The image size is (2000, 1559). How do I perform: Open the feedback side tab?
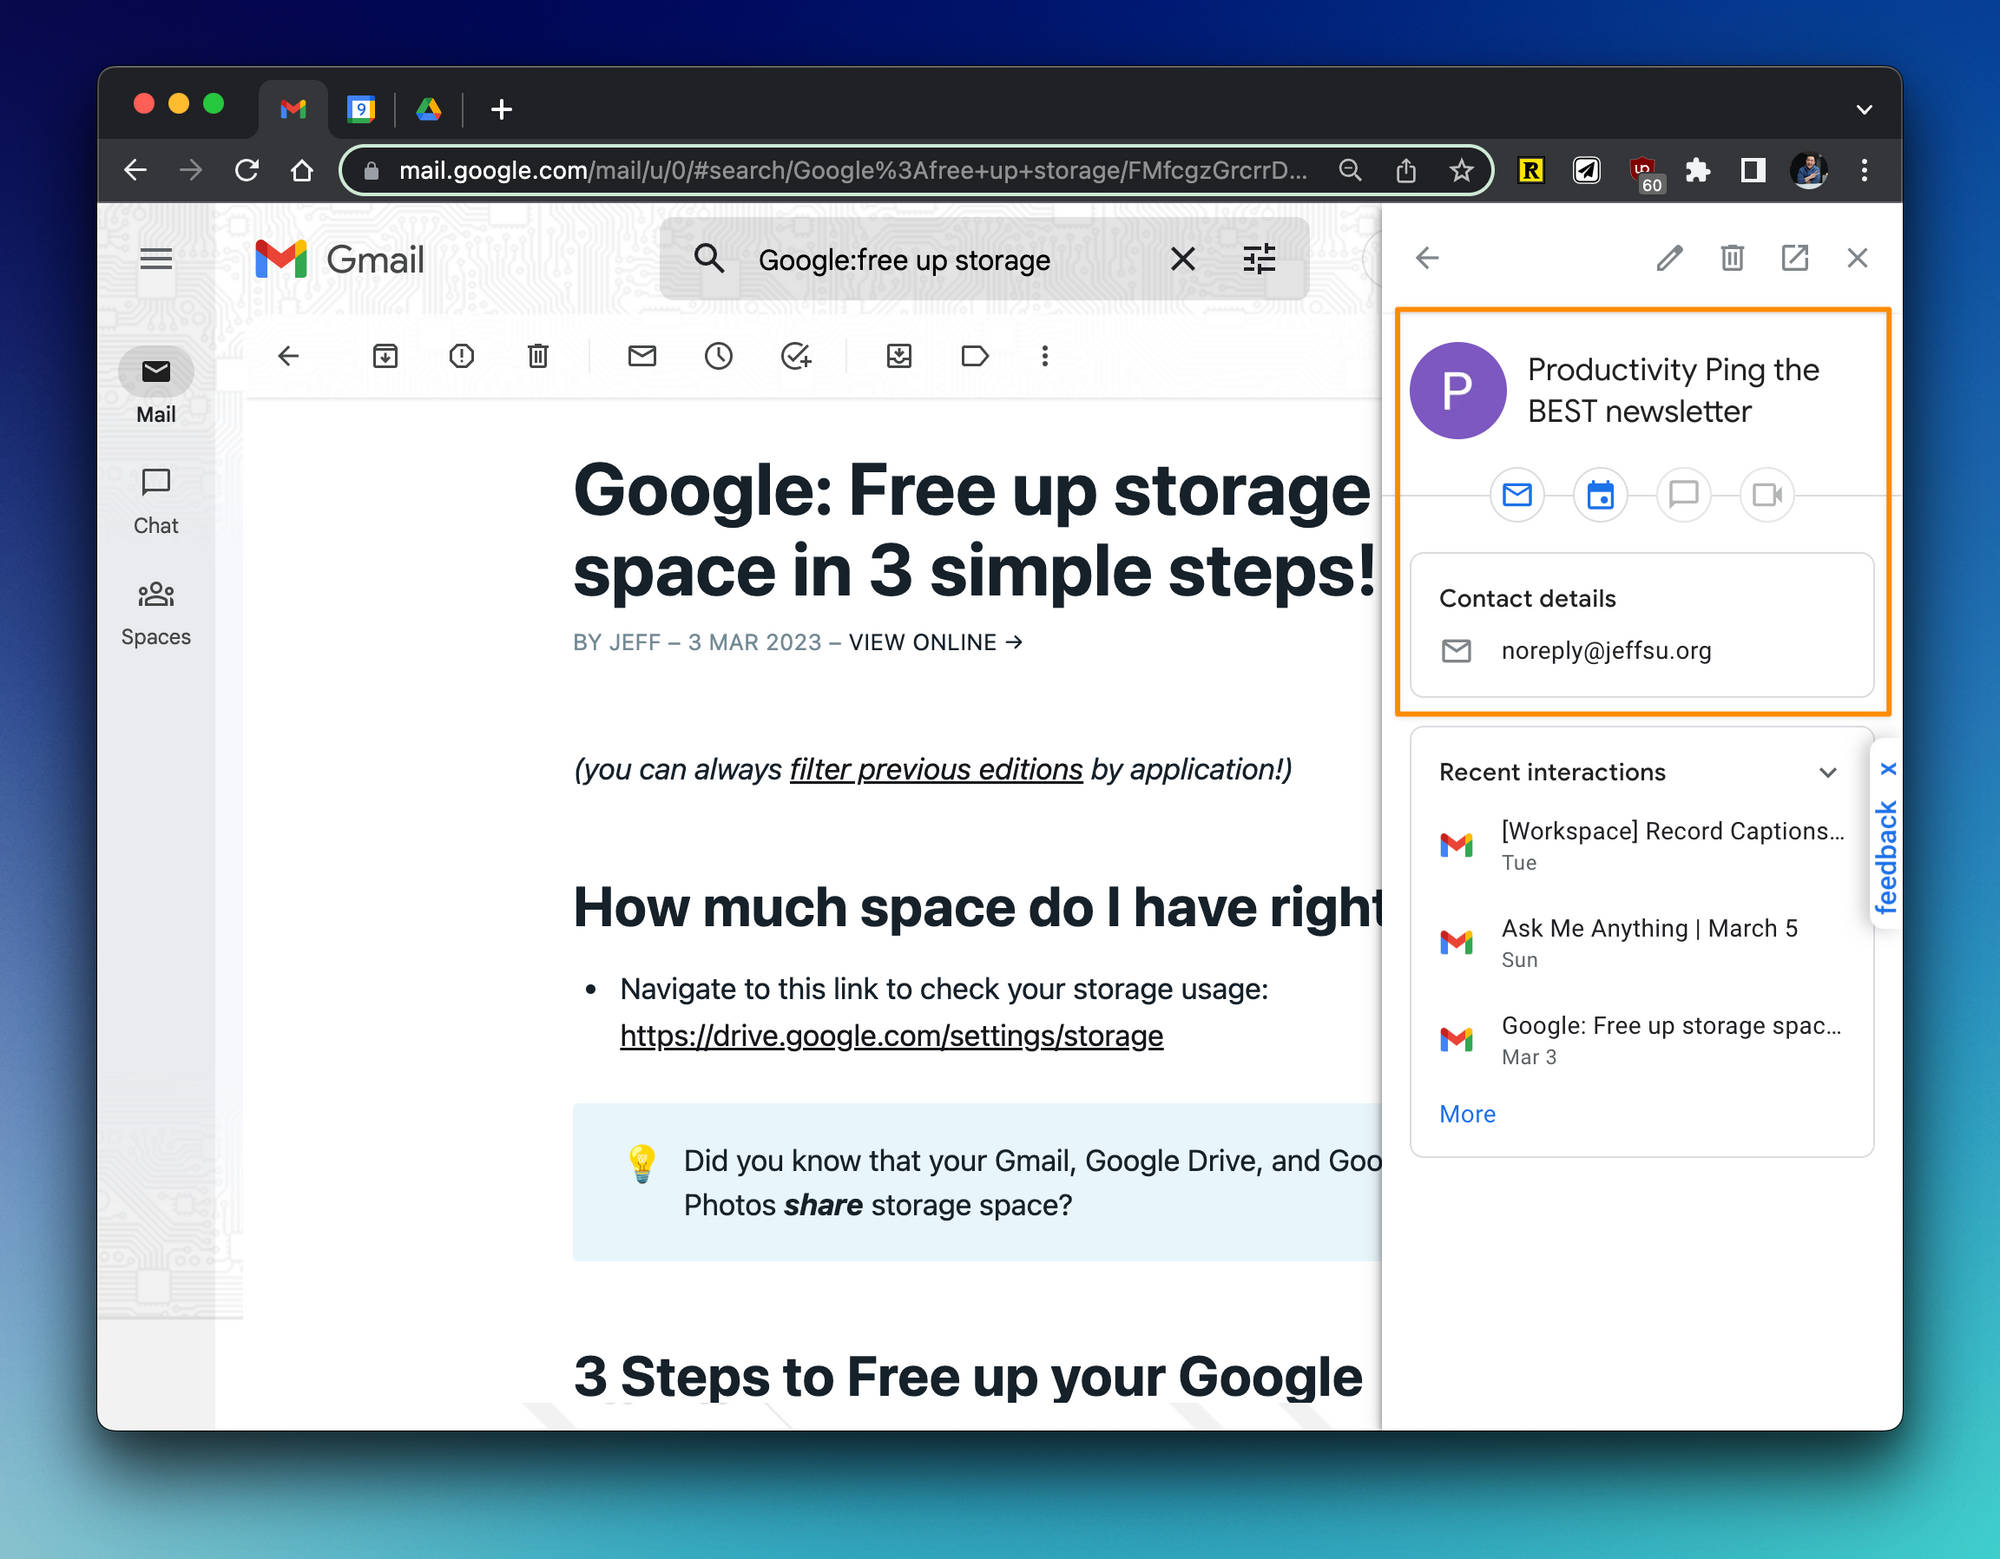point(1886,857)
